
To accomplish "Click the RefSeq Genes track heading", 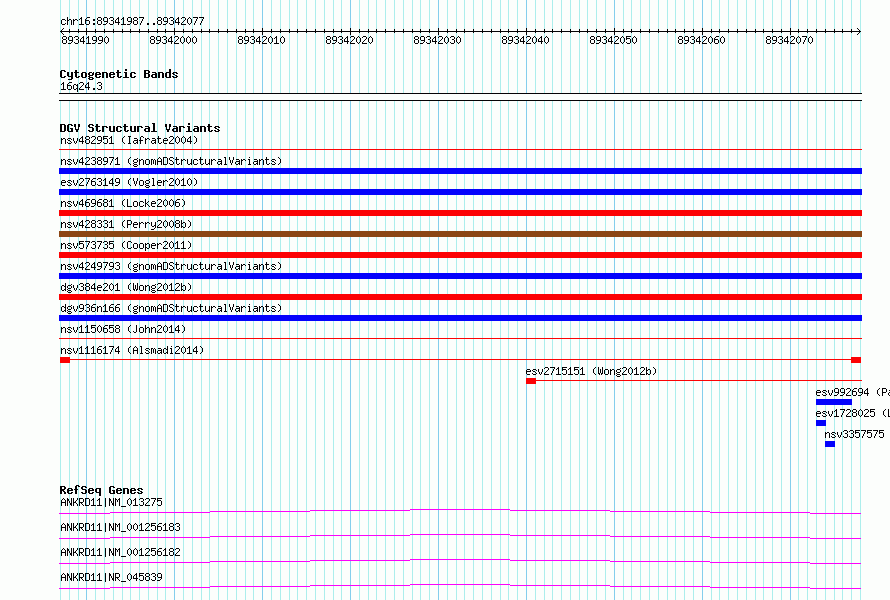I will [101, 490].
